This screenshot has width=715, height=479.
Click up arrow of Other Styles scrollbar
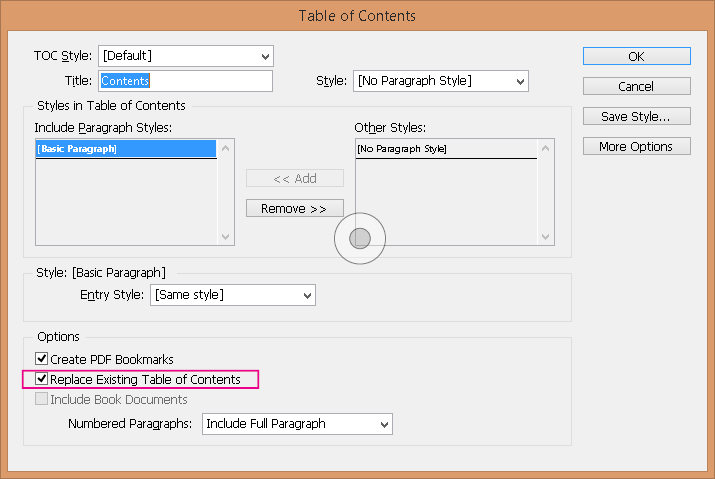tap(545, 148)
